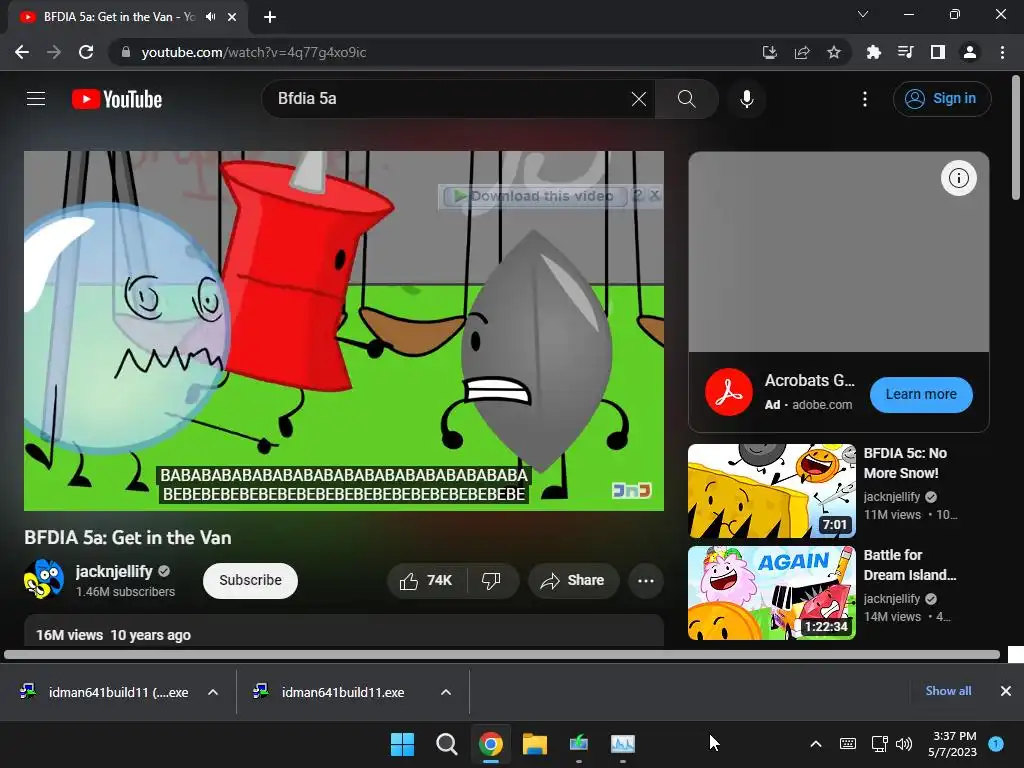Open volume control in system tray
Screen dimensions: 1024x768
click(904, 744)
